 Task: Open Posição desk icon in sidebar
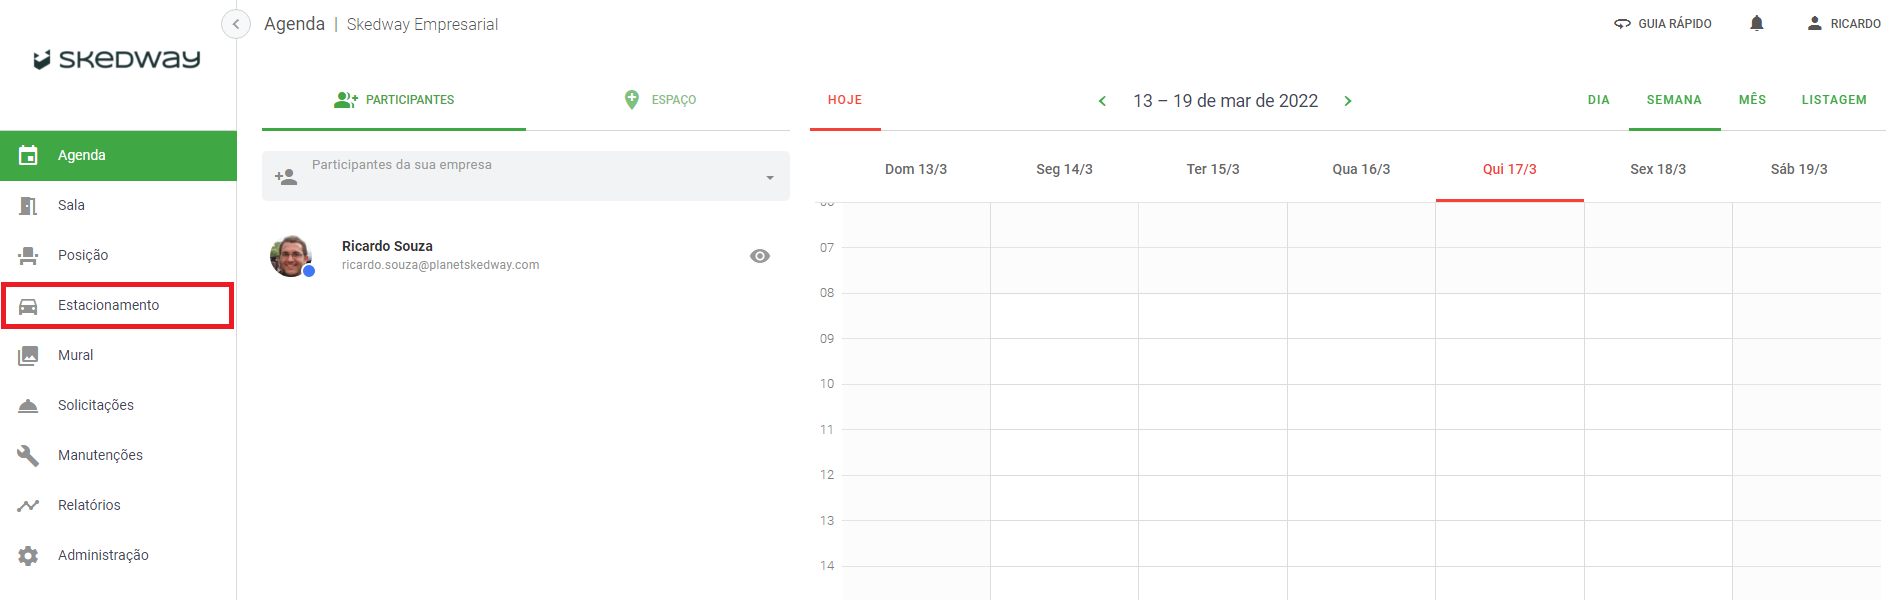(28, 256)
